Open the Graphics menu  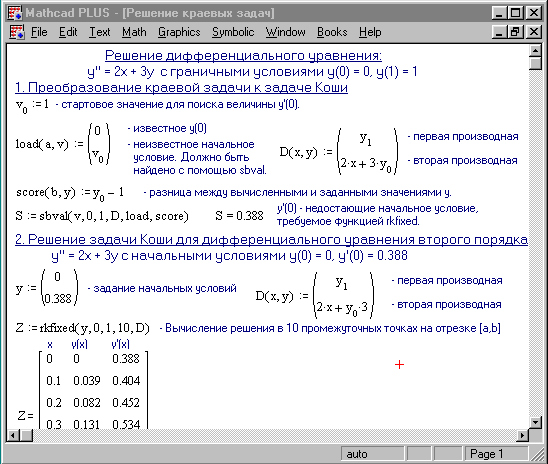point(179,32)
